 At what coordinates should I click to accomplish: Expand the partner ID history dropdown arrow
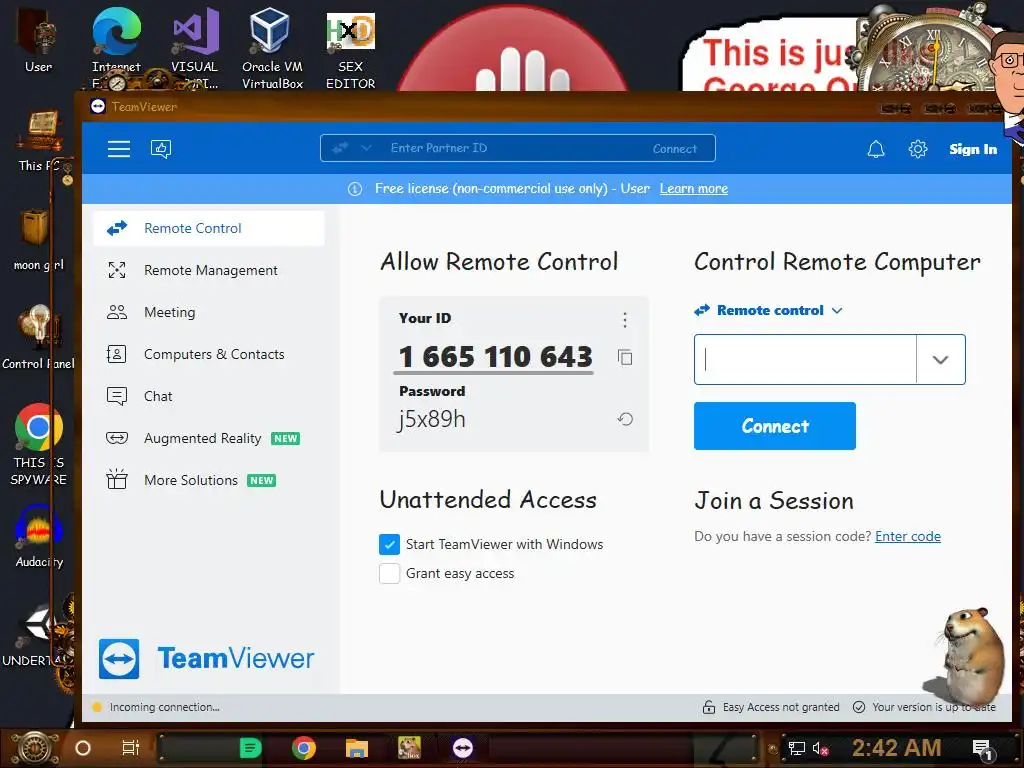[940, 360]
